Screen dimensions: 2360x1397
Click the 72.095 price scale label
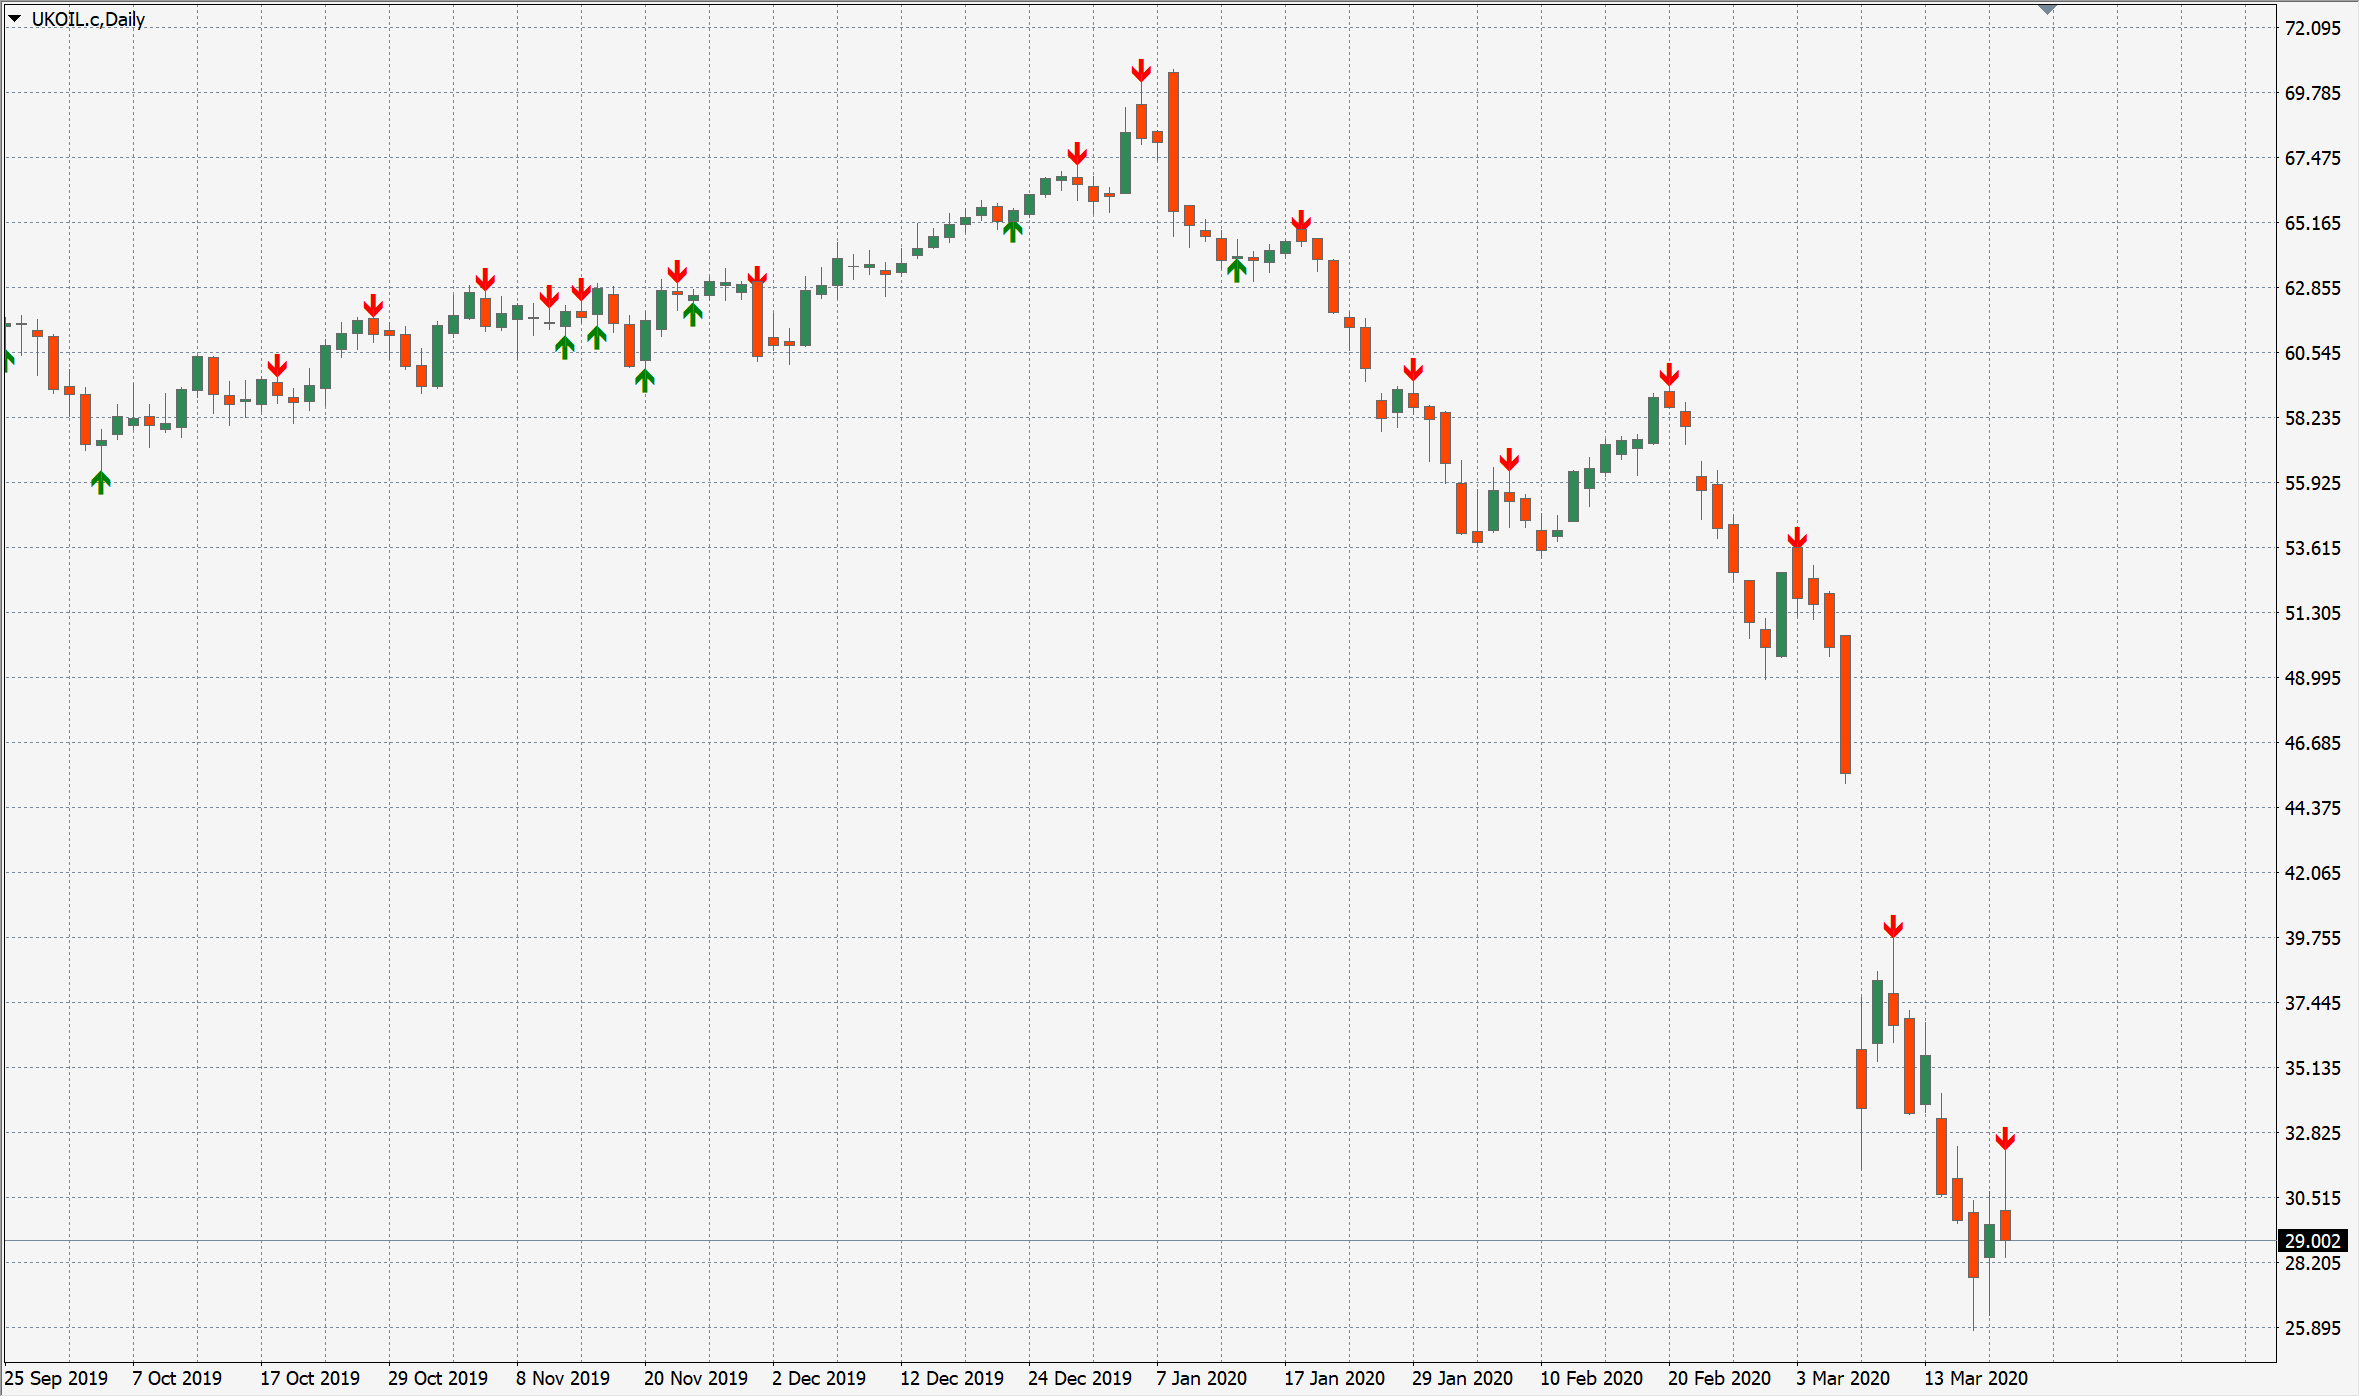(x=2312, y=28)
